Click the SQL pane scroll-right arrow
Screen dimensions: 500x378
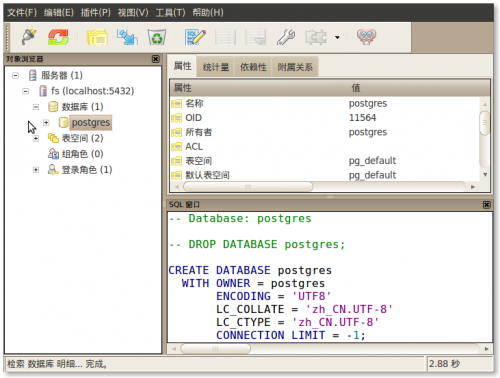click(x=486, y=349)
